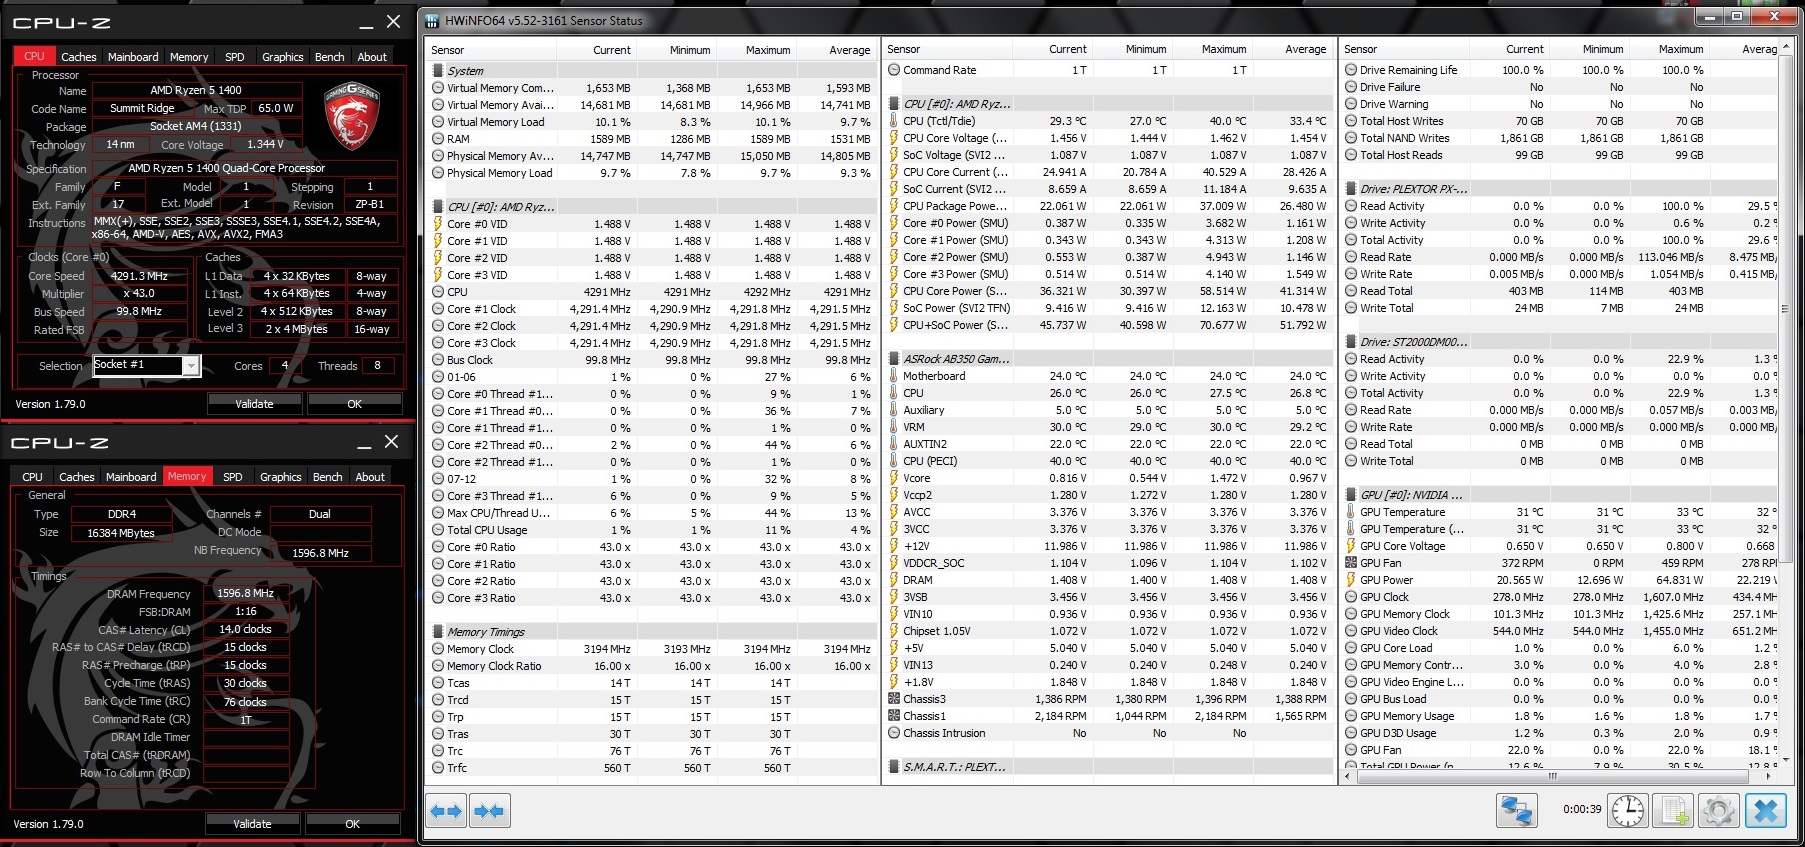Select Graphics tab in top CPU-Z window
Image resolution: width=1805 pixels, height=847 pixels.
[x=283, y=57]
